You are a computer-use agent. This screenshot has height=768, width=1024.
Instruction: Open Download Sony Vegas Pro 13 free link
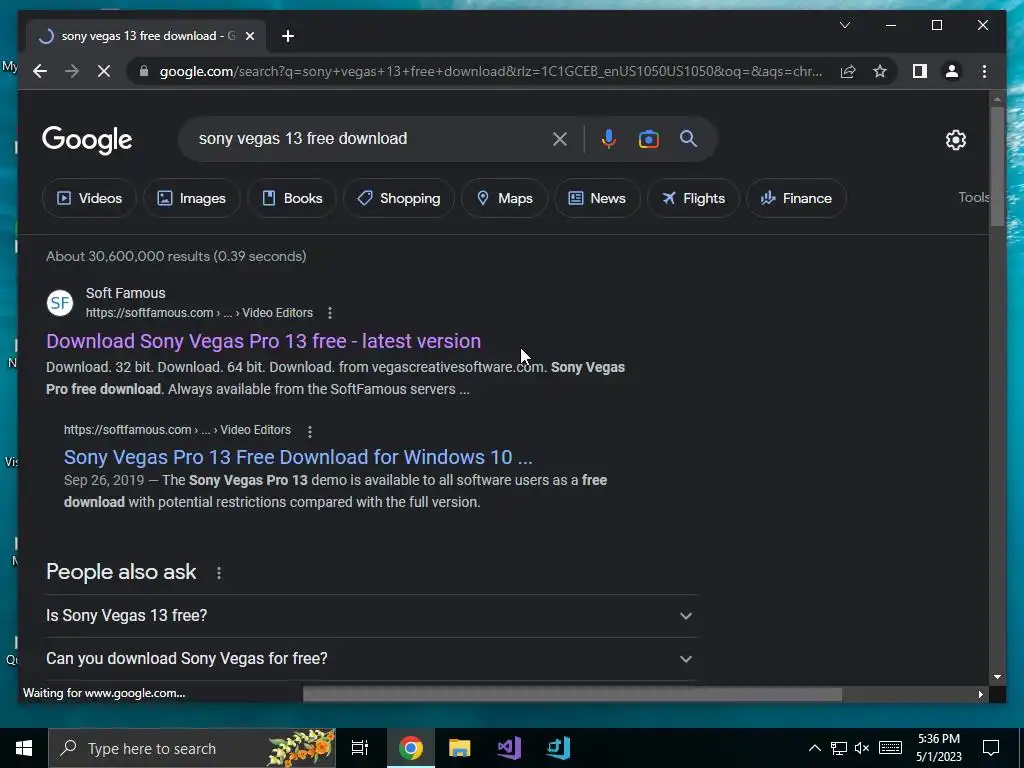pyautogui.click(x=263, y=341)
